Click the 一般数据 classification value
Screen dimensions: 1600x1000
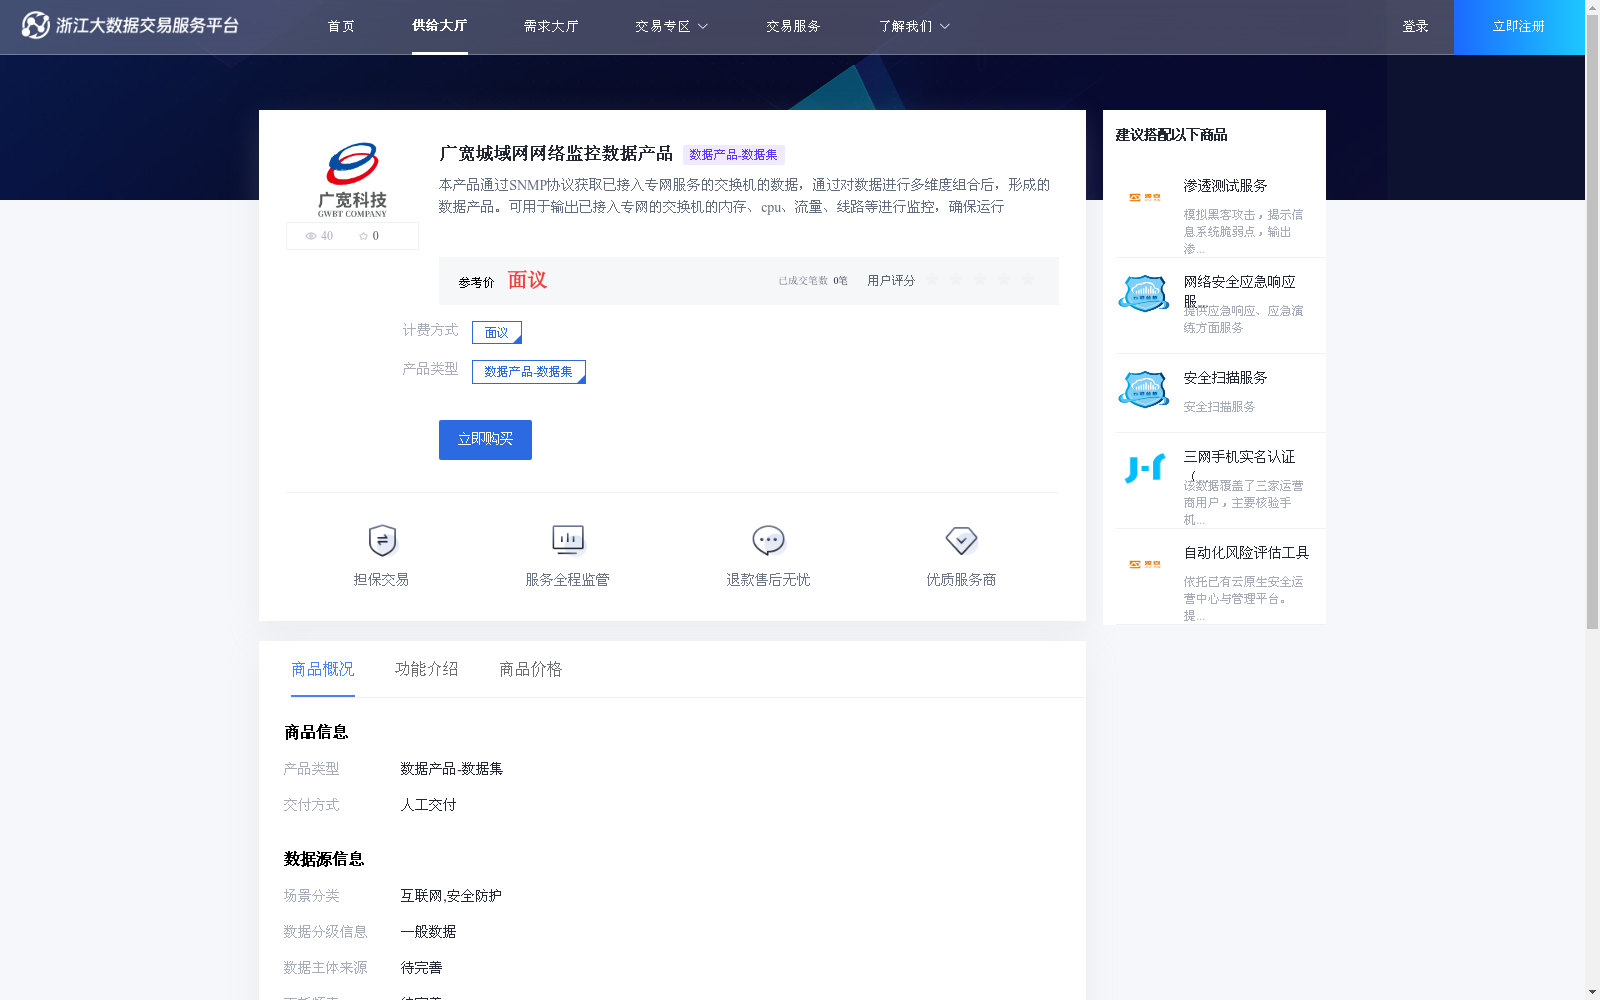[428, 932]
